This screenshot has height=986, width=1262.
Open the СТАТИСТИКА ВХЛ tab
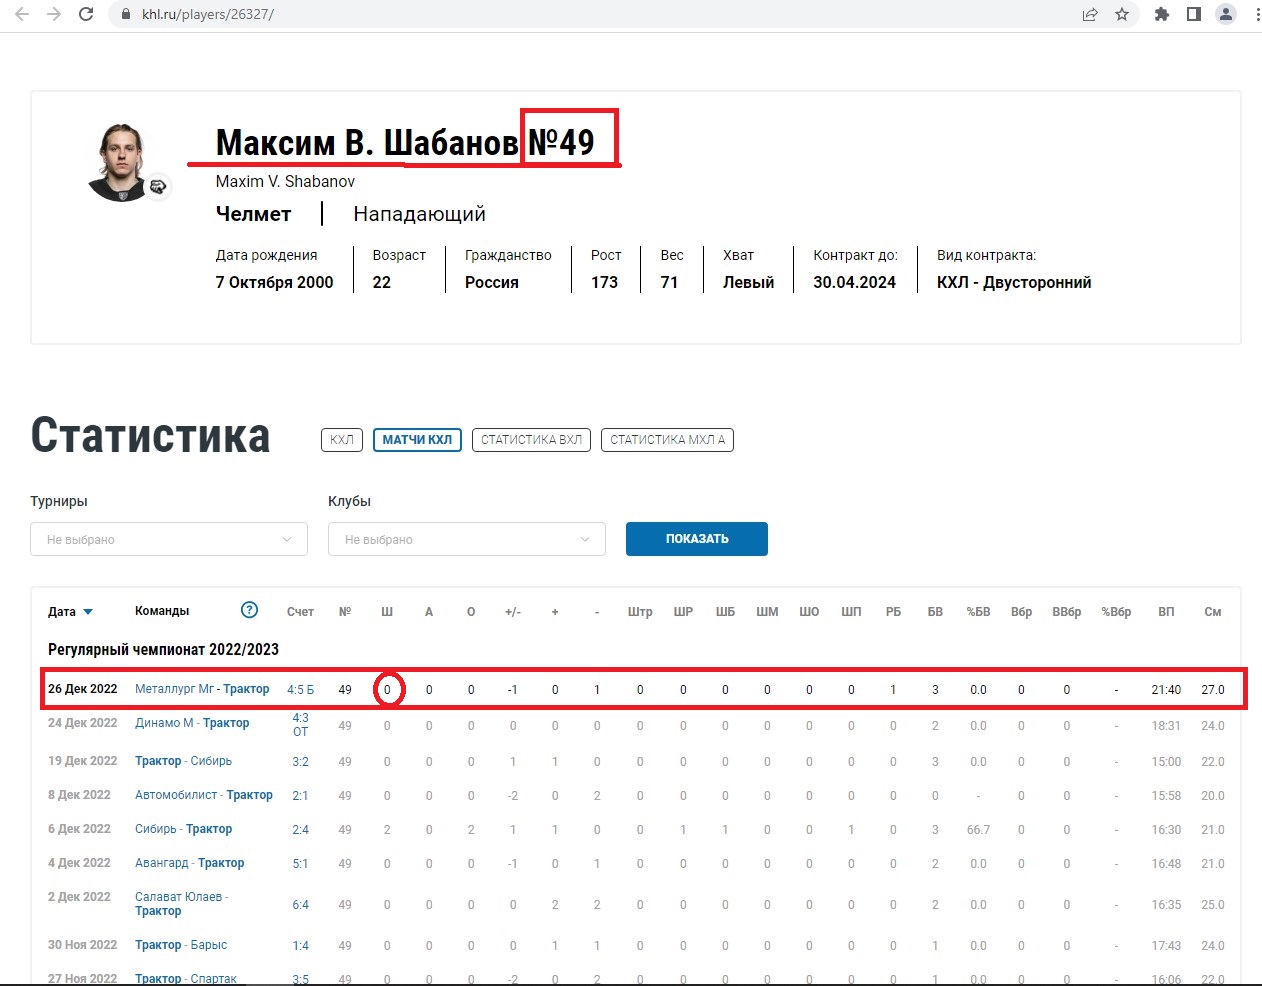point(531,440)
